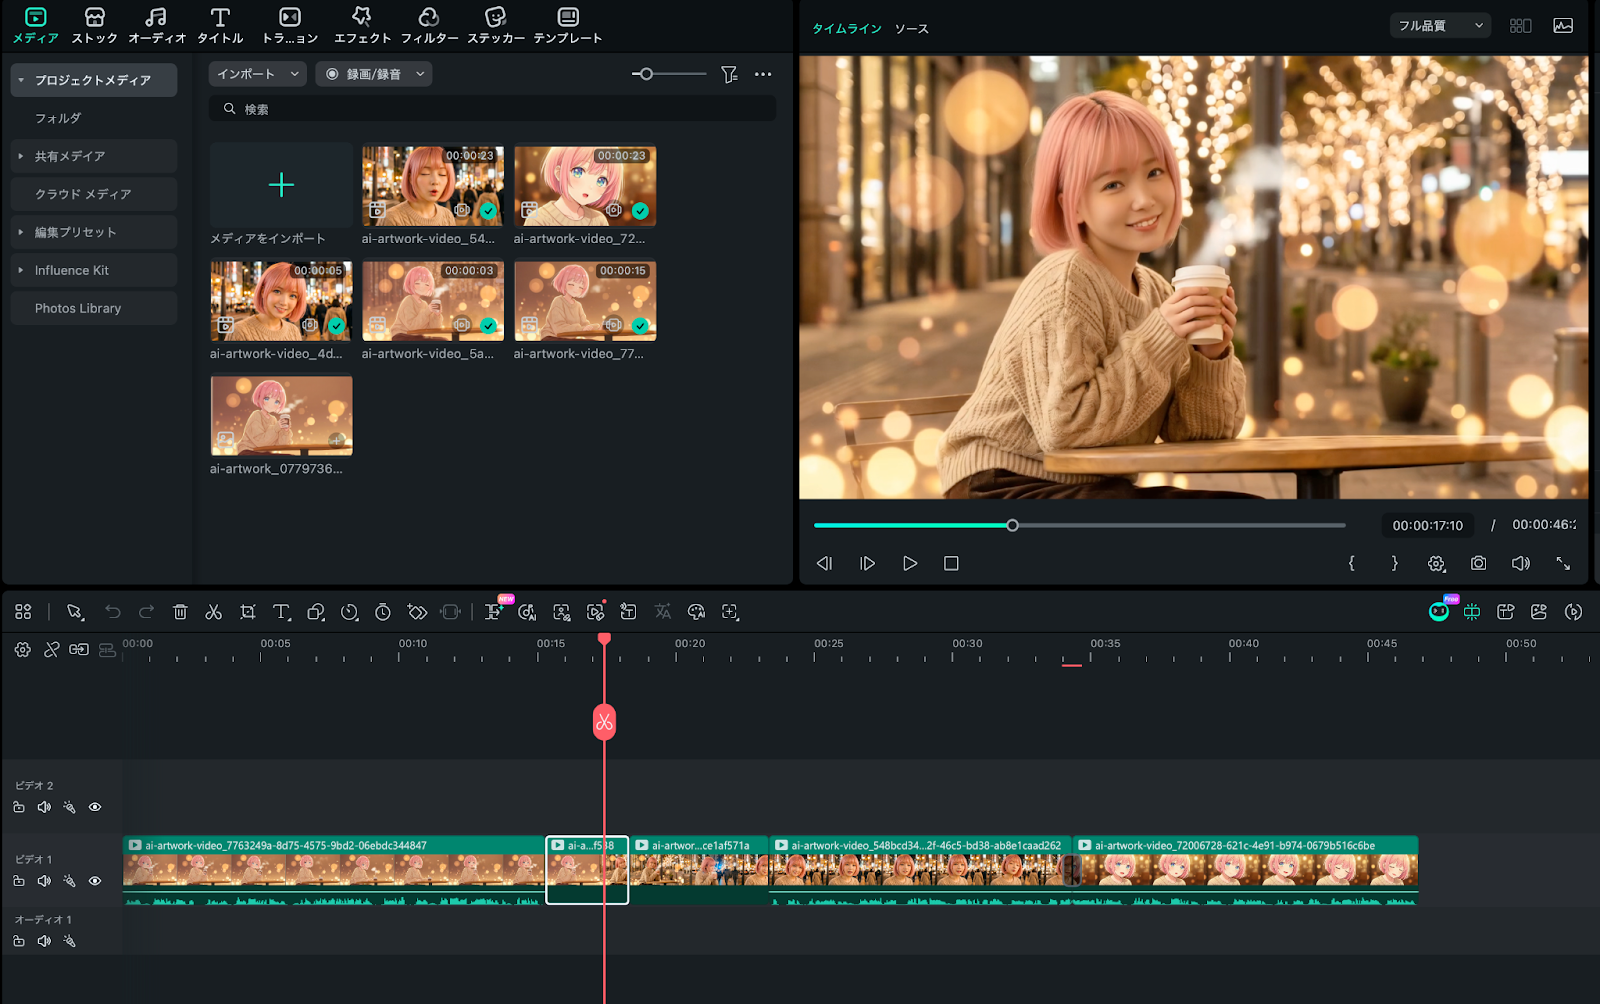The image size is (1600, 1004).
Task: Hide the Video 2 track with eye icon
Action: tap(95, 807)
